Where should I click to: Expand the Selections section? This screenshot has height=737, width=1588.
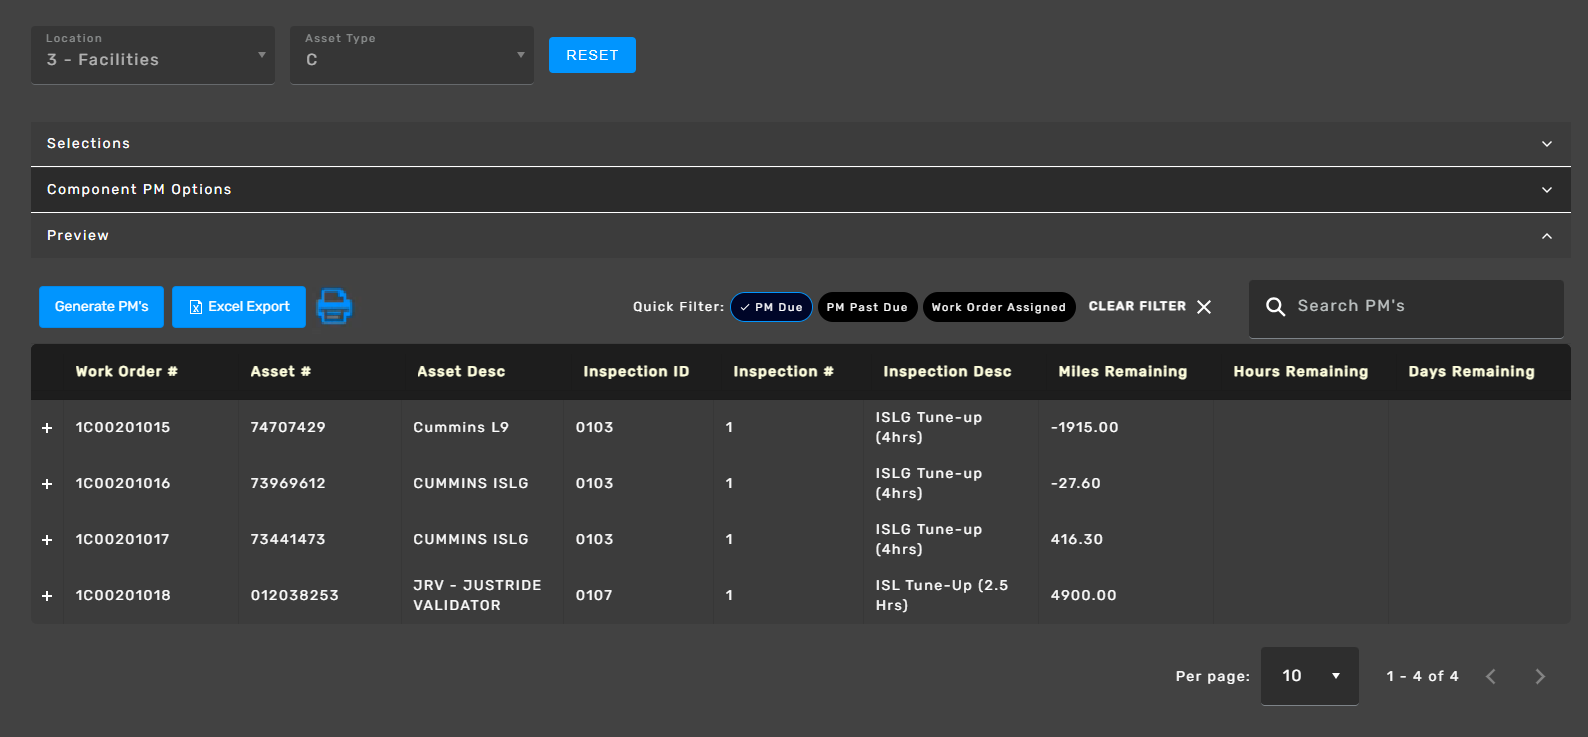pyautogui.click(x=800, y=144)
